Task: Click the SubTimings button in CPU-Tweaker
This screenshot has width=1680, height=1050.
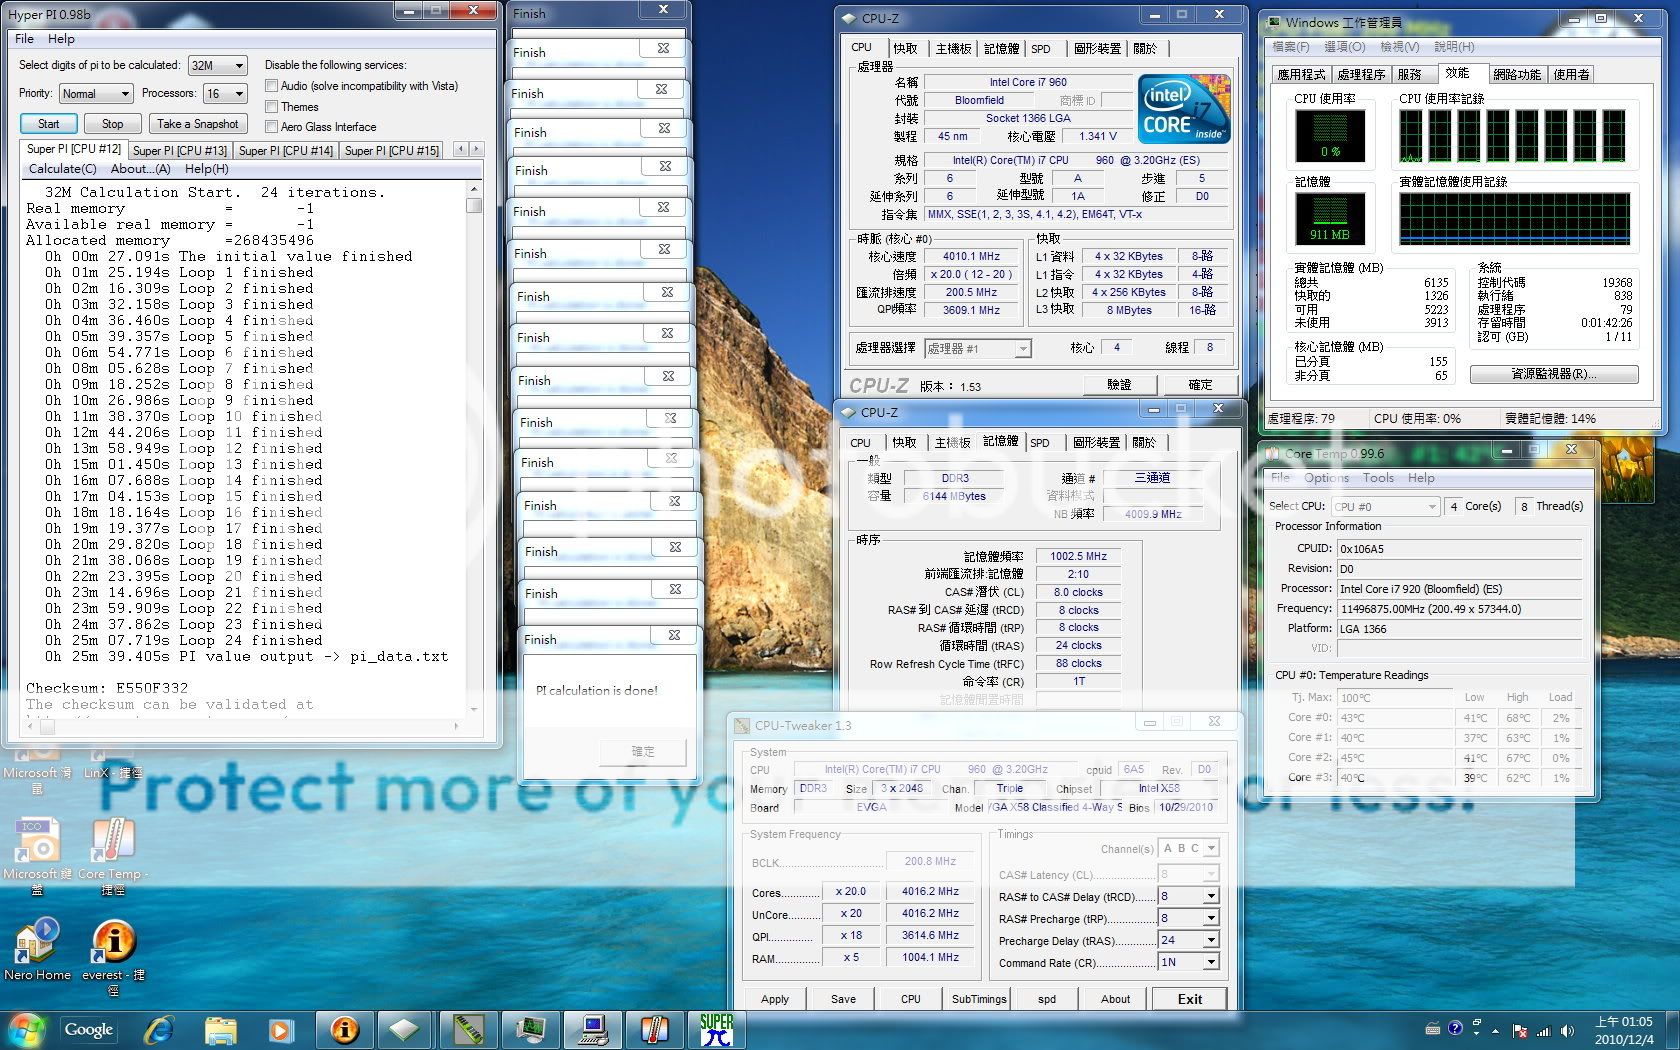Action: pos(979,999)
